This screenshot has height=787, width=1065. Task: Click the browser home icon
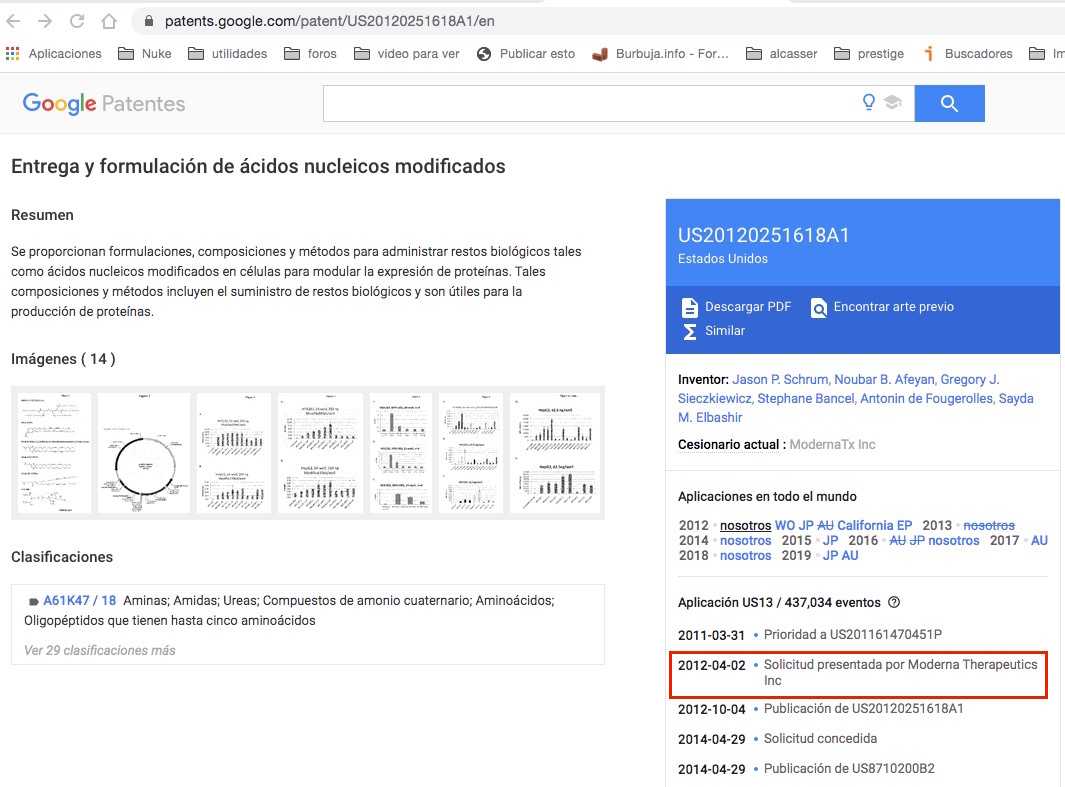click(x=109, y=20)
